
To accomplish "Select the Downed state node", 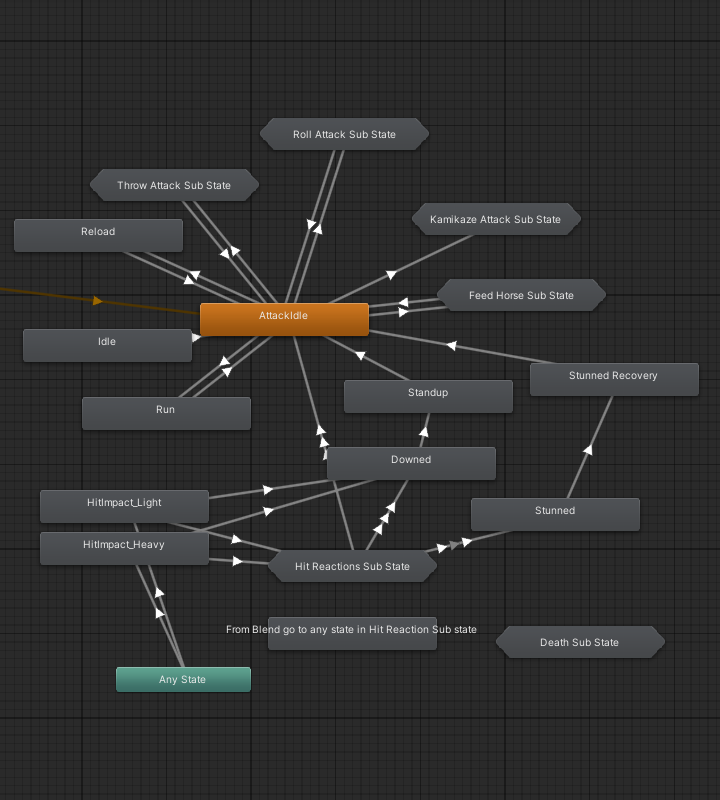I will (411, 463).
